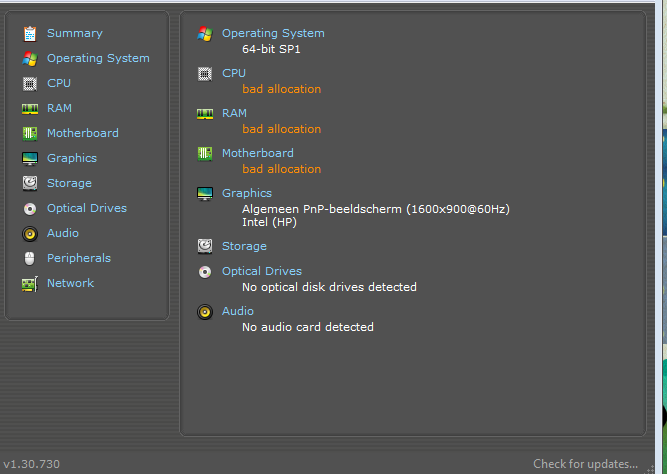Click the Storage hard drive sidebar icon
Screen dimensions: 667x474
tap(30, 183)
